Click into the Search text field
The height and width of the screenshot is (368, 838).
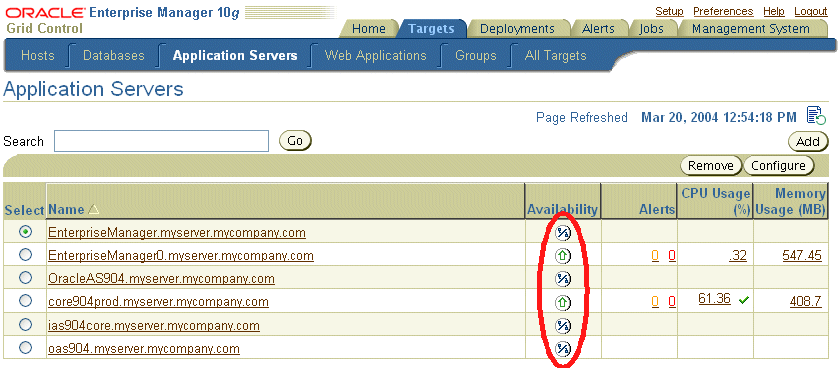pos(161,141)
